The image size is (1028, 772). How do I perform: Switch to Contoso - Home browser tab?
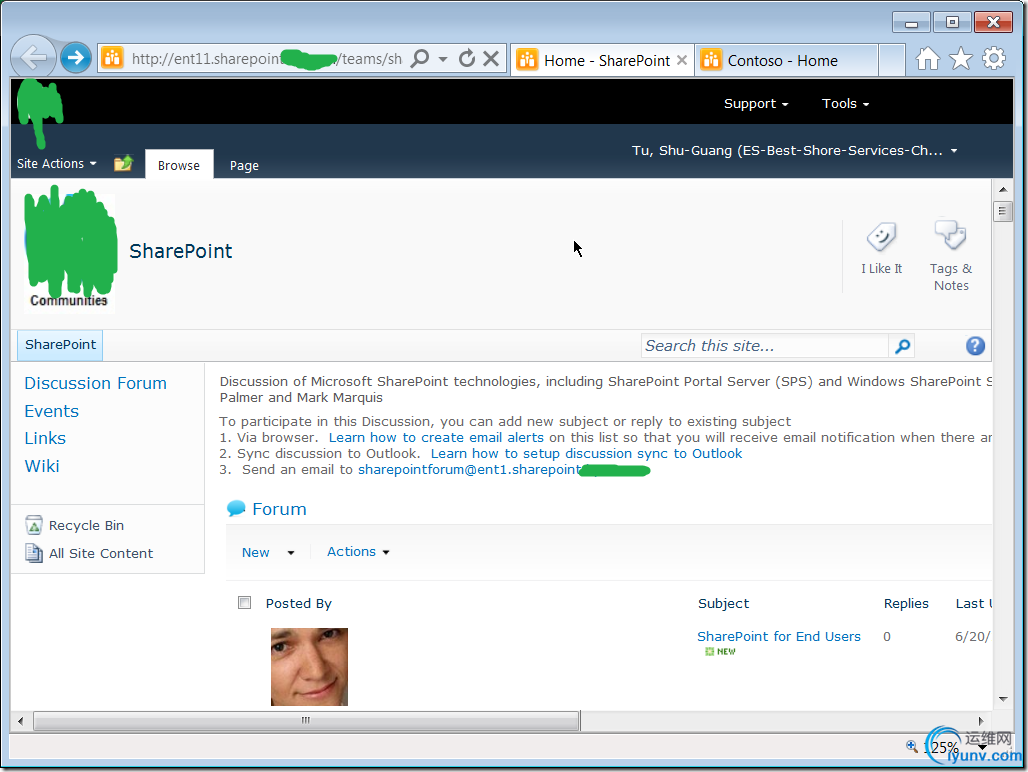[786, 60]
